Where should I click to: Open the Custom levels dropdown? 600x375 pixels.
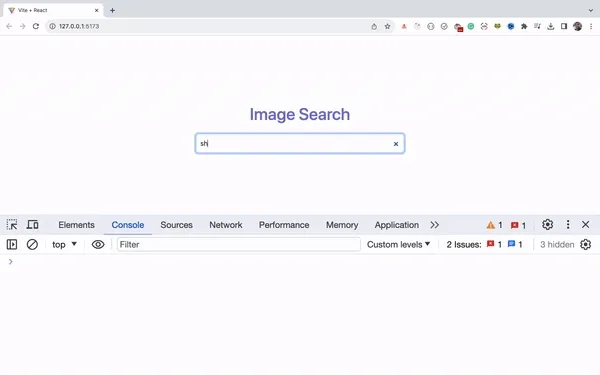click(x=398, y=245)
